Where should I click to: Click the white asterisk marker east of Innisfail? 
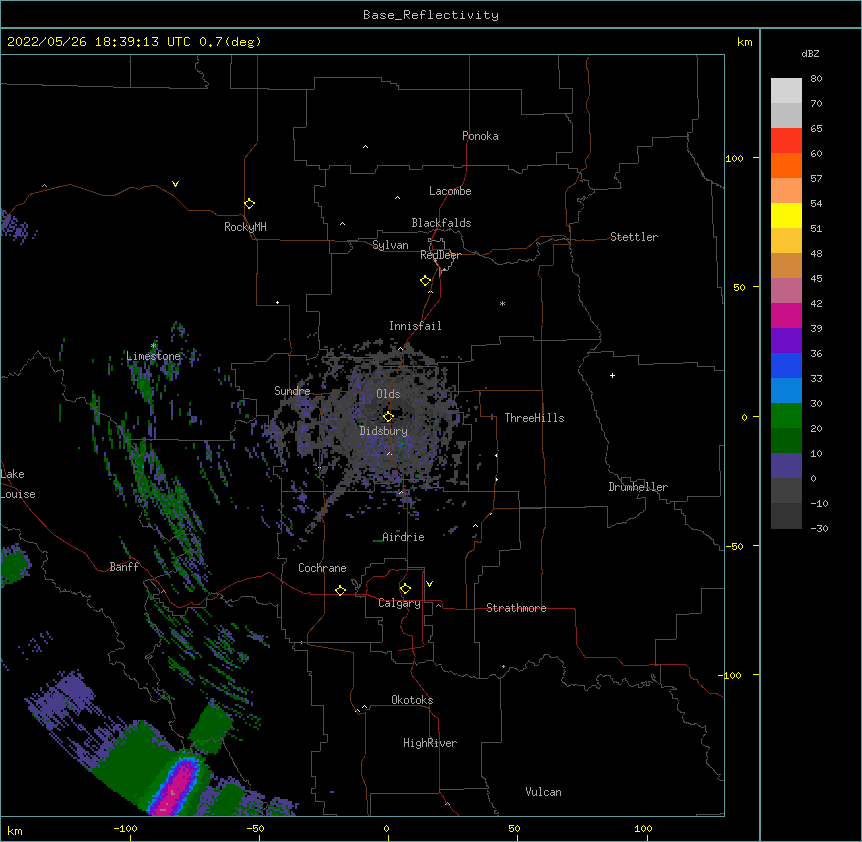[x=502, y=303]
